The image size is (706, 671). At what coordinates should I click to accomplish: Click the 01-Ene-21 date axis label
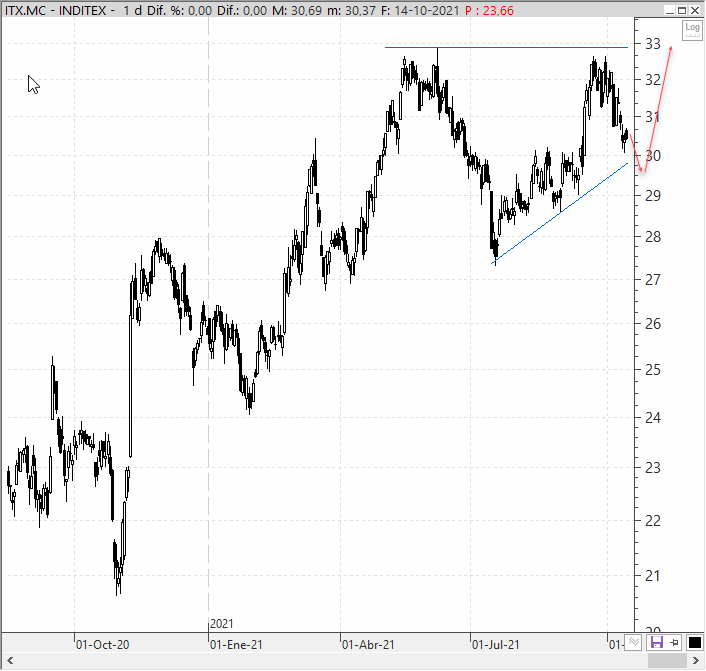(x=236, y=645)
